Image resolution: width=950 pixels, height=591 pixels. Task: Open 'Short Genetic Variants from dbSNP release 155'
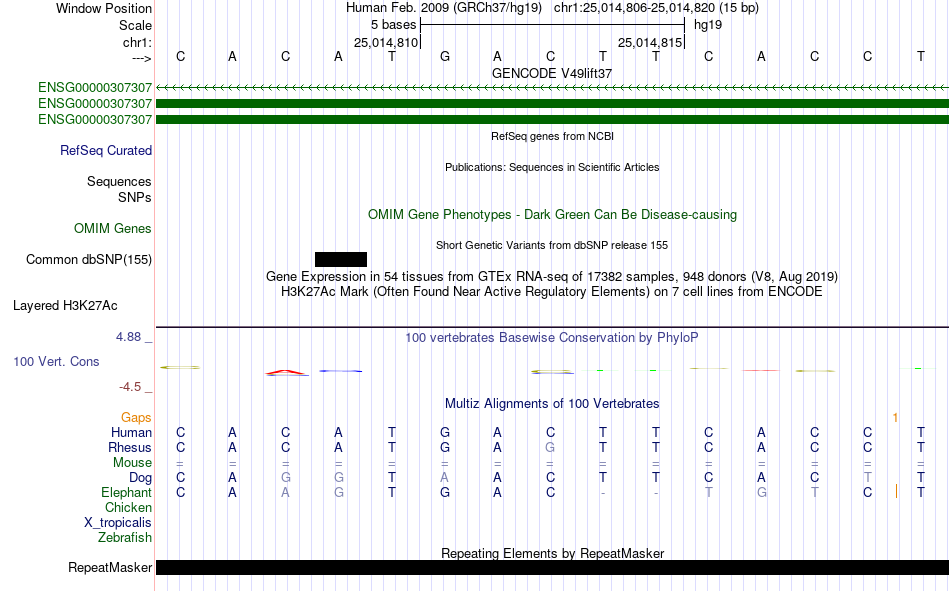(x=552, y=245)
